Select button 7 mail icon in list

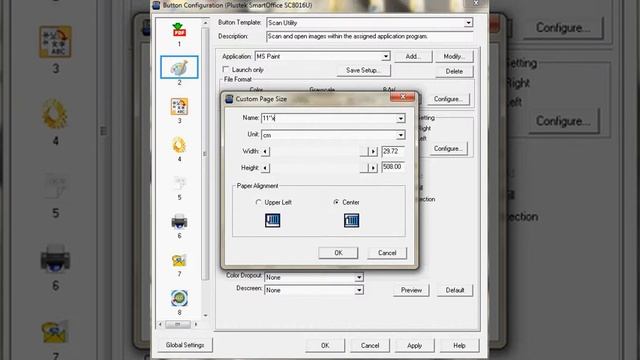pos(179,260)
